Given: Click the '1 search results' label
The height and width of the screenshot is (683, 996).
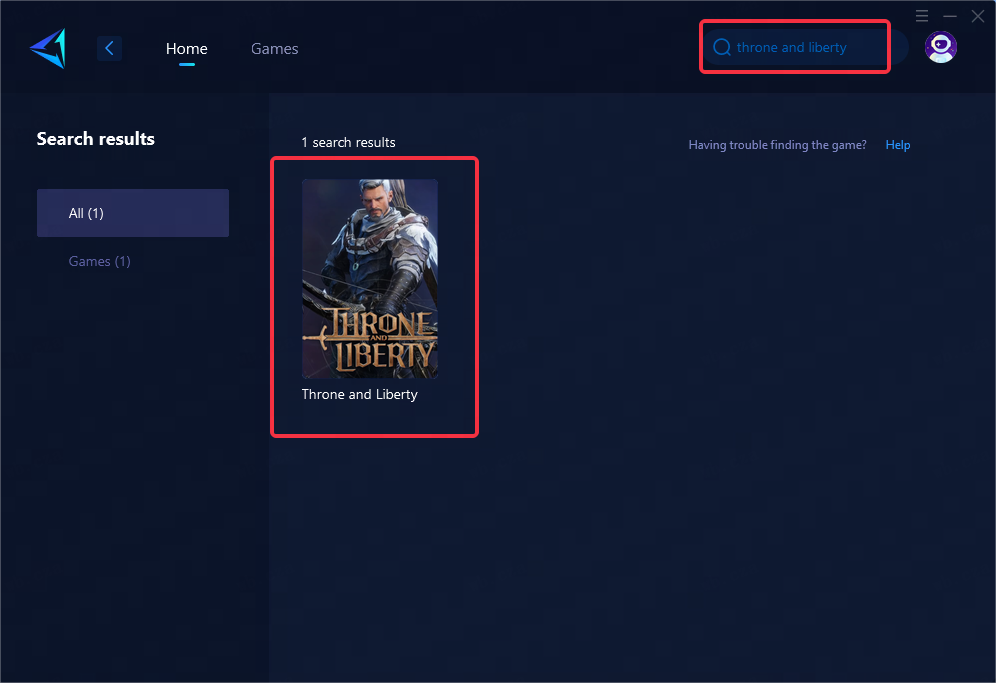Looking at the screenshot, I should [x=348, y=142].
